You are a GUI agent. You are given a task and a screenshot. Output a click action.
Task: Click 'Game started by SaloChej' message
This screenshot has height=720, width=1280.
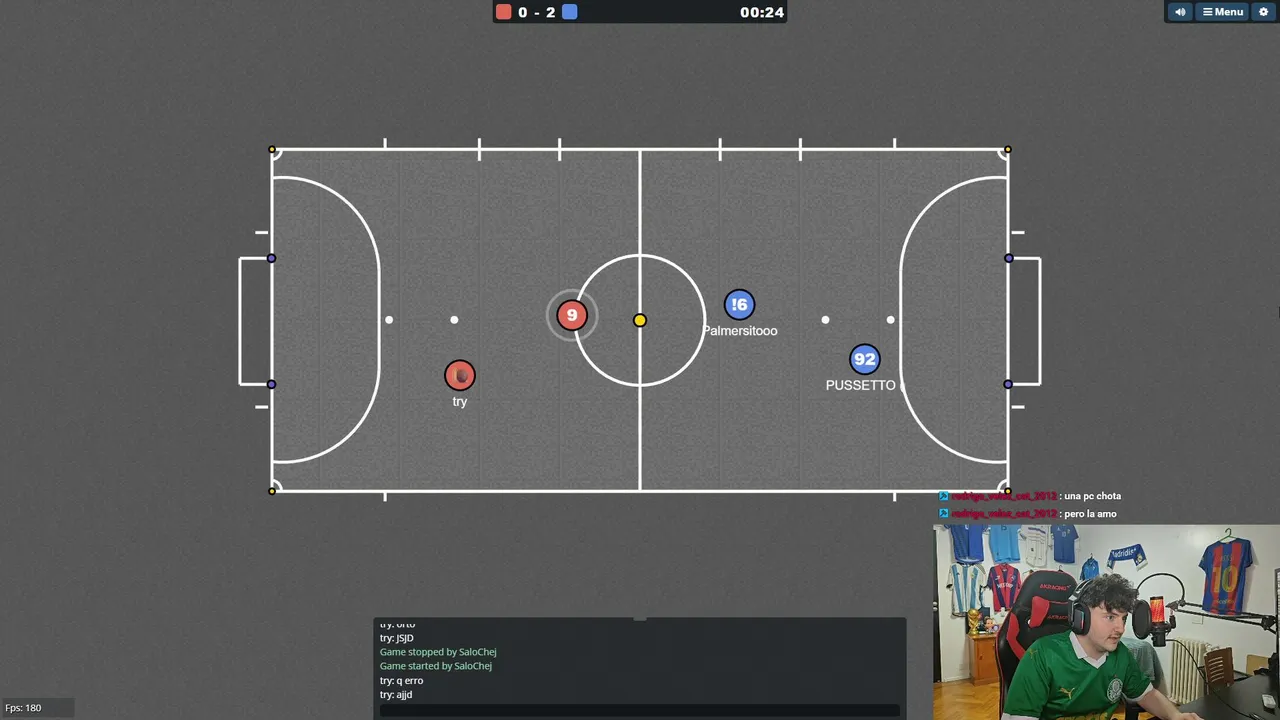tap(436, 666)
